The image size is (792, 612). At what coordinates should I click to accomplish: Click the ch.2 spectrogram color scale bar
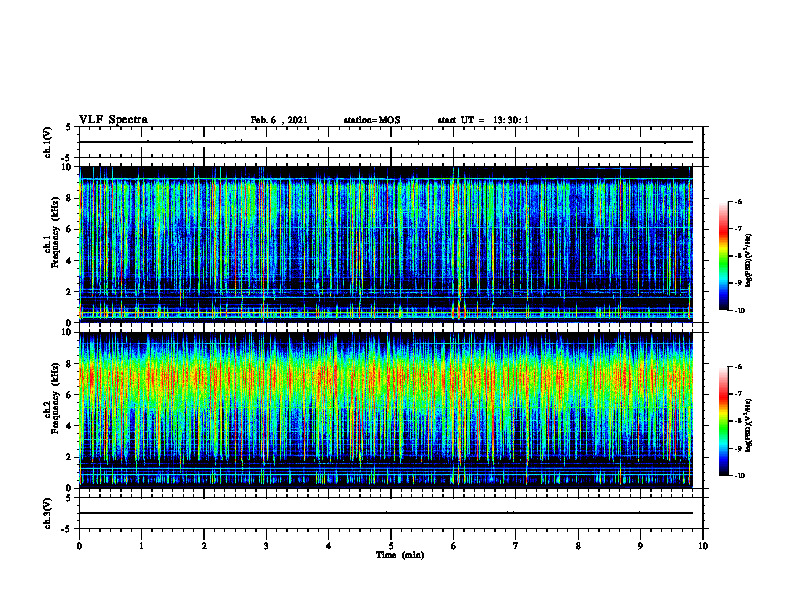[x=724, y=421]
